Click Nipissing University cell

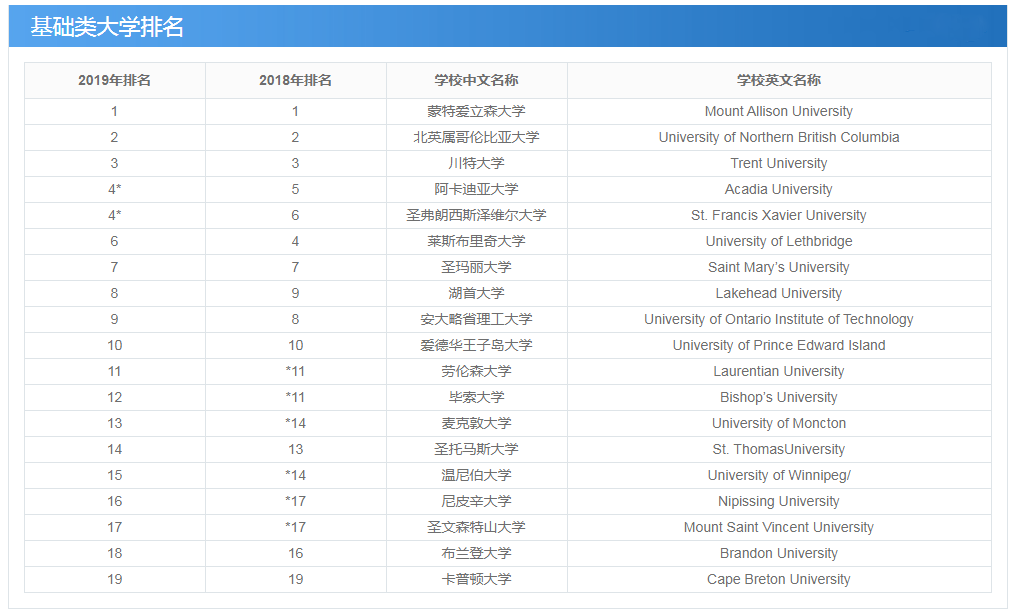point(778,501)
